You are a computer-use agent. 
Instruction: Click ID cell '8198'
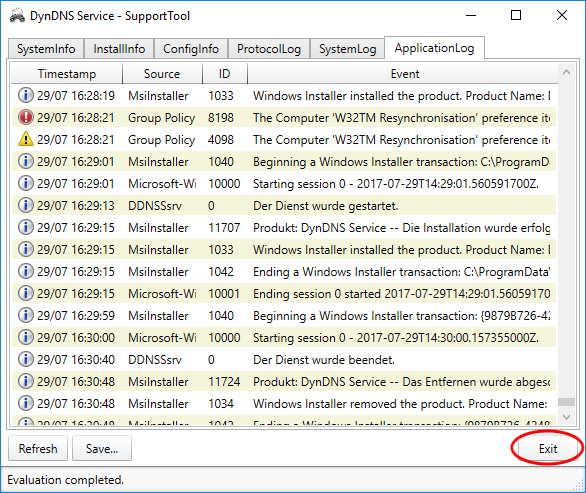point(221,118)
